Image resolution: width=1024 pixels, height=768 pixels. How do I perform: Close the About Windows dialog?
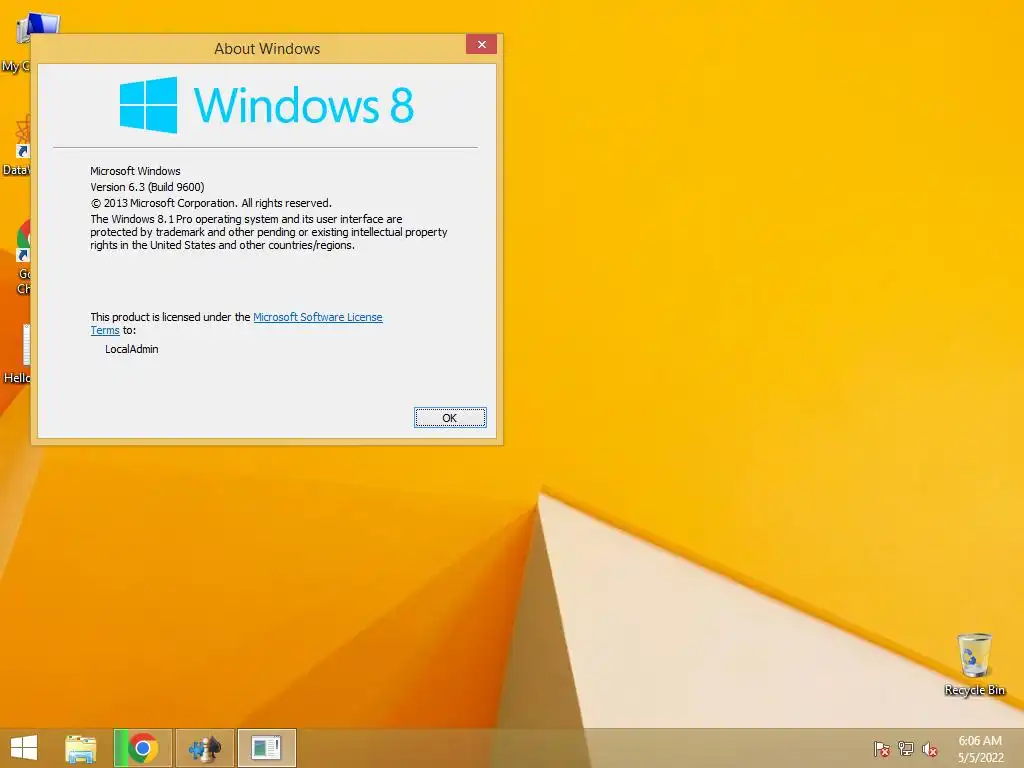pos(481,44)
